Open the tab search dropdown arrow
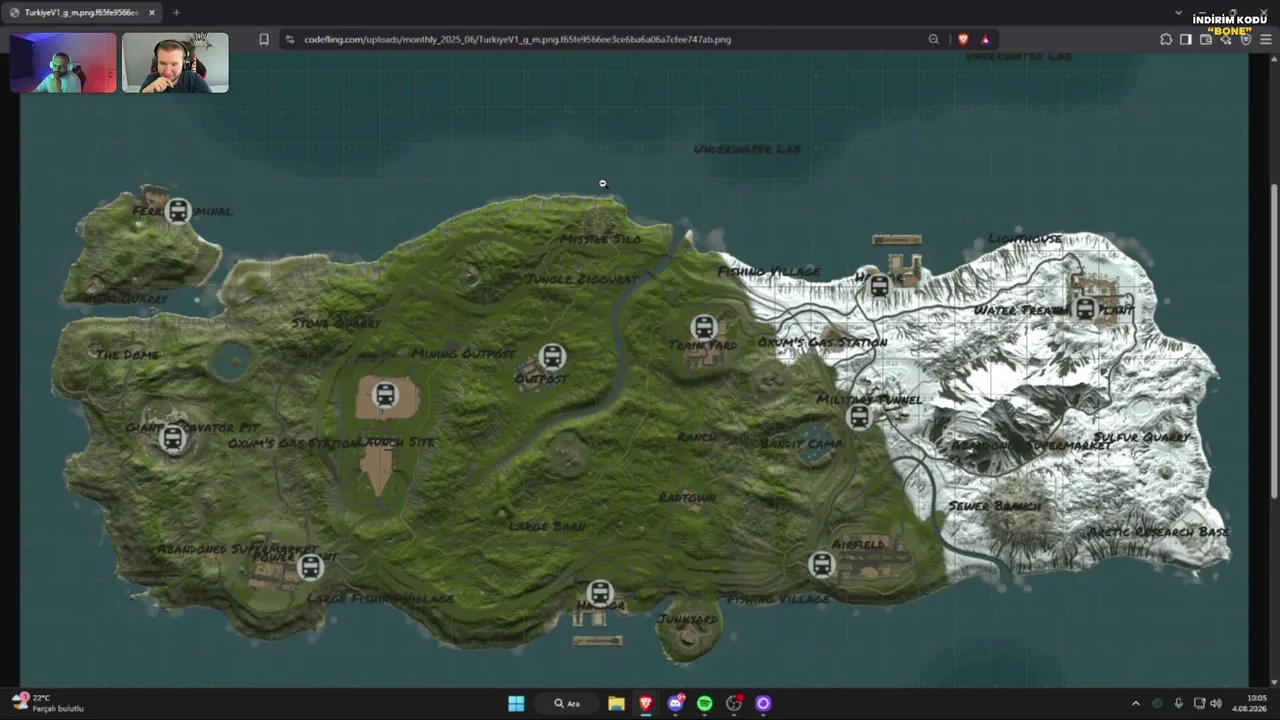The width and height of the screenshot is (1280, 720). point(1178,12)
